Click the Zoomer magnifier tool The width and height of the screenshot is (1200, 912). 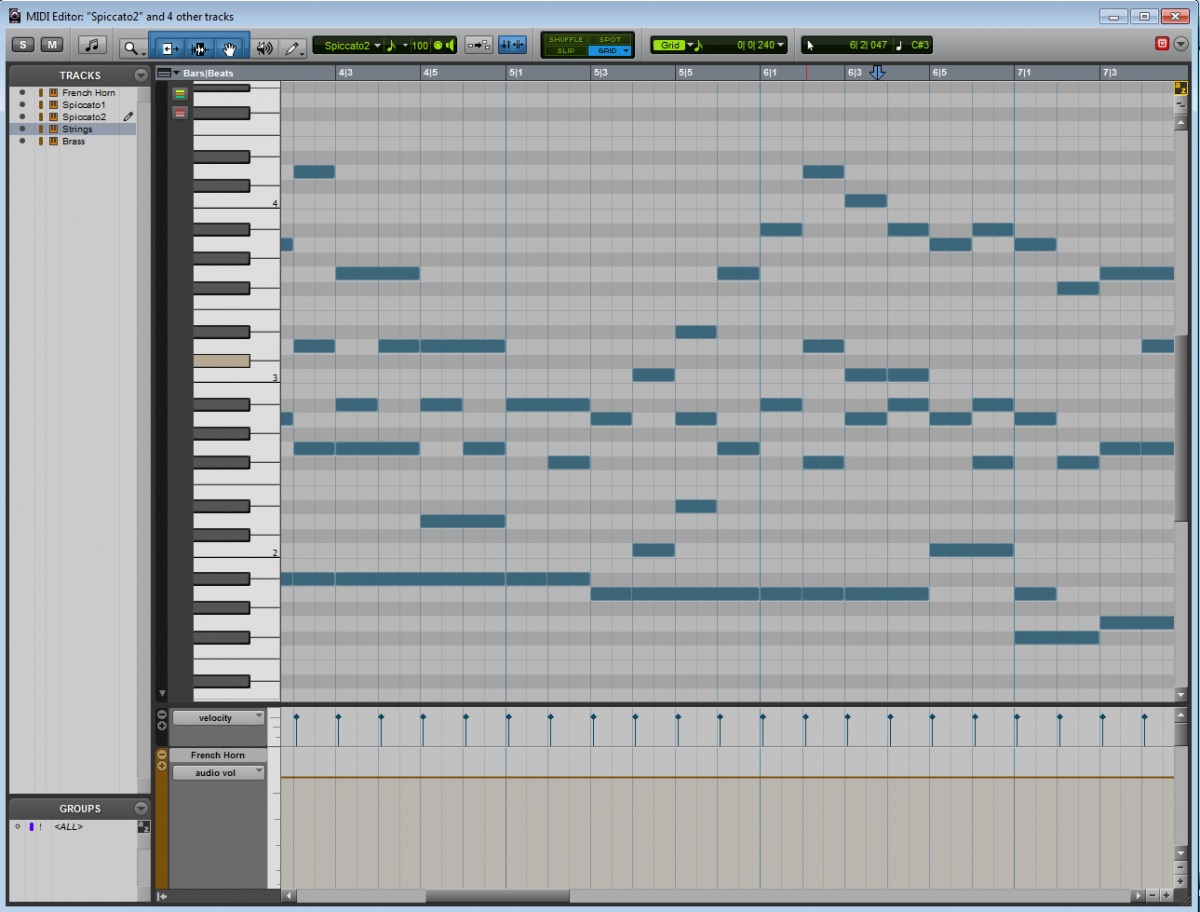(x=130, y=47)
